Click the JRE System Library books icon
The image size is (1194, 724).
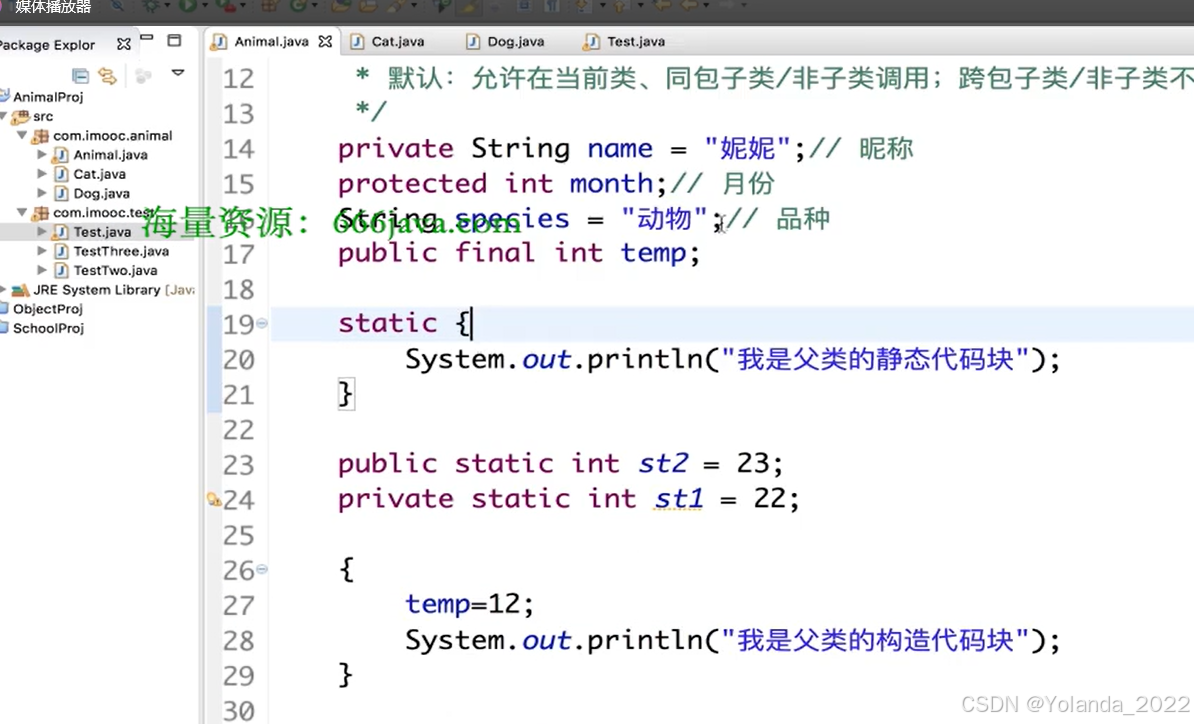pyautogui.click(x=21, y=290)
